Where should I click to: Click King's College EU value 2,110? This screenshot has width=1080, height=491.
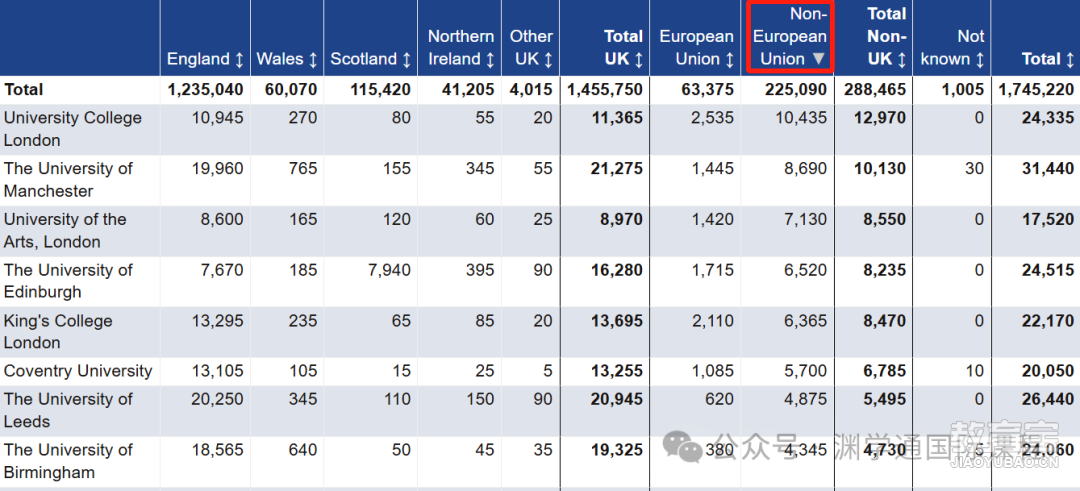pyautogui.click(x=712, y=321)
